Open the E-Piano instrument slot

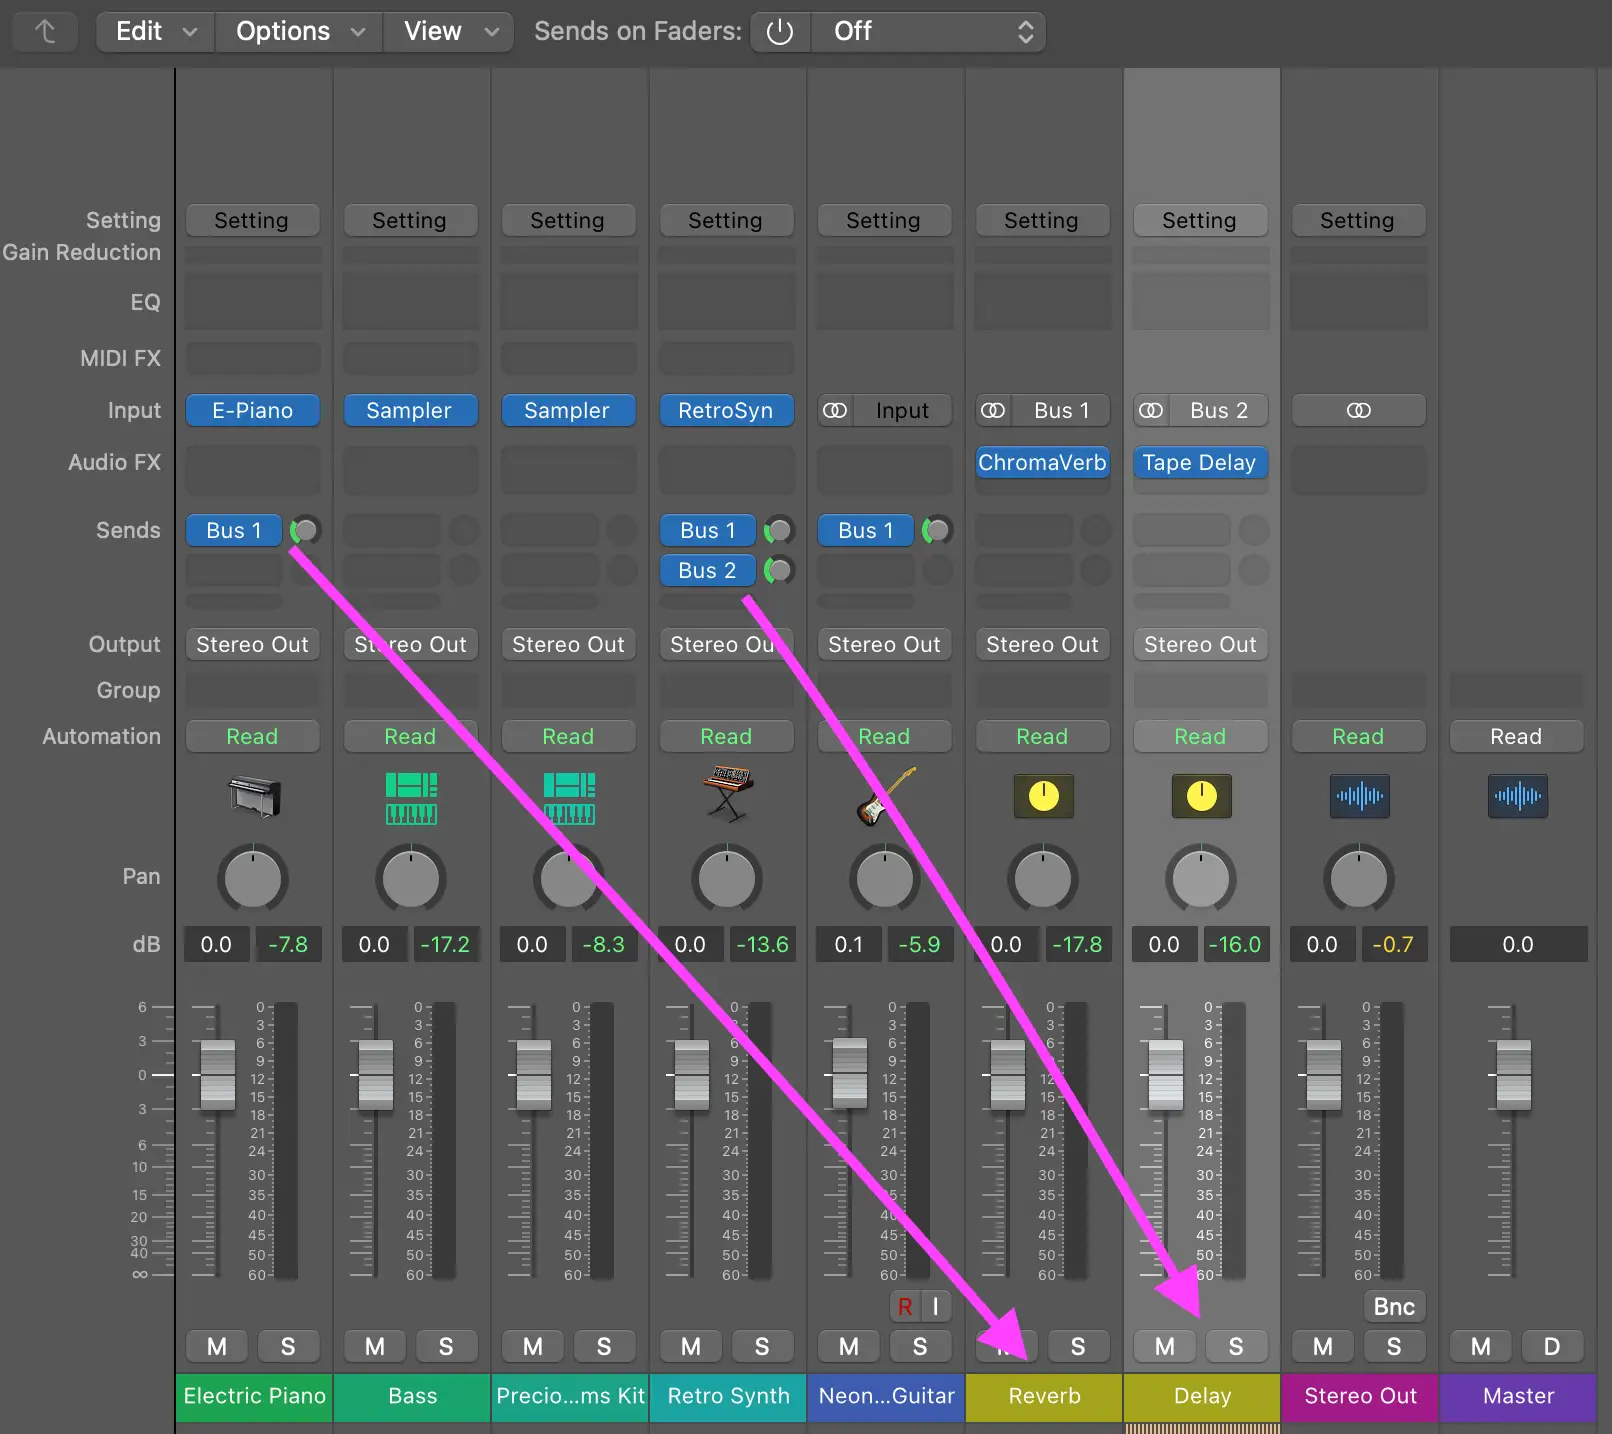tap(253, 410)
